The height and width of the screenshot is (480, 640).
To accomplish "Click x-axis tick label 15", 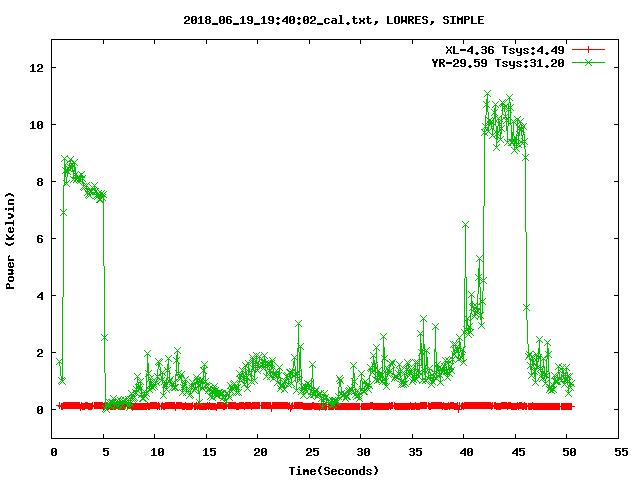I will 209,452.
